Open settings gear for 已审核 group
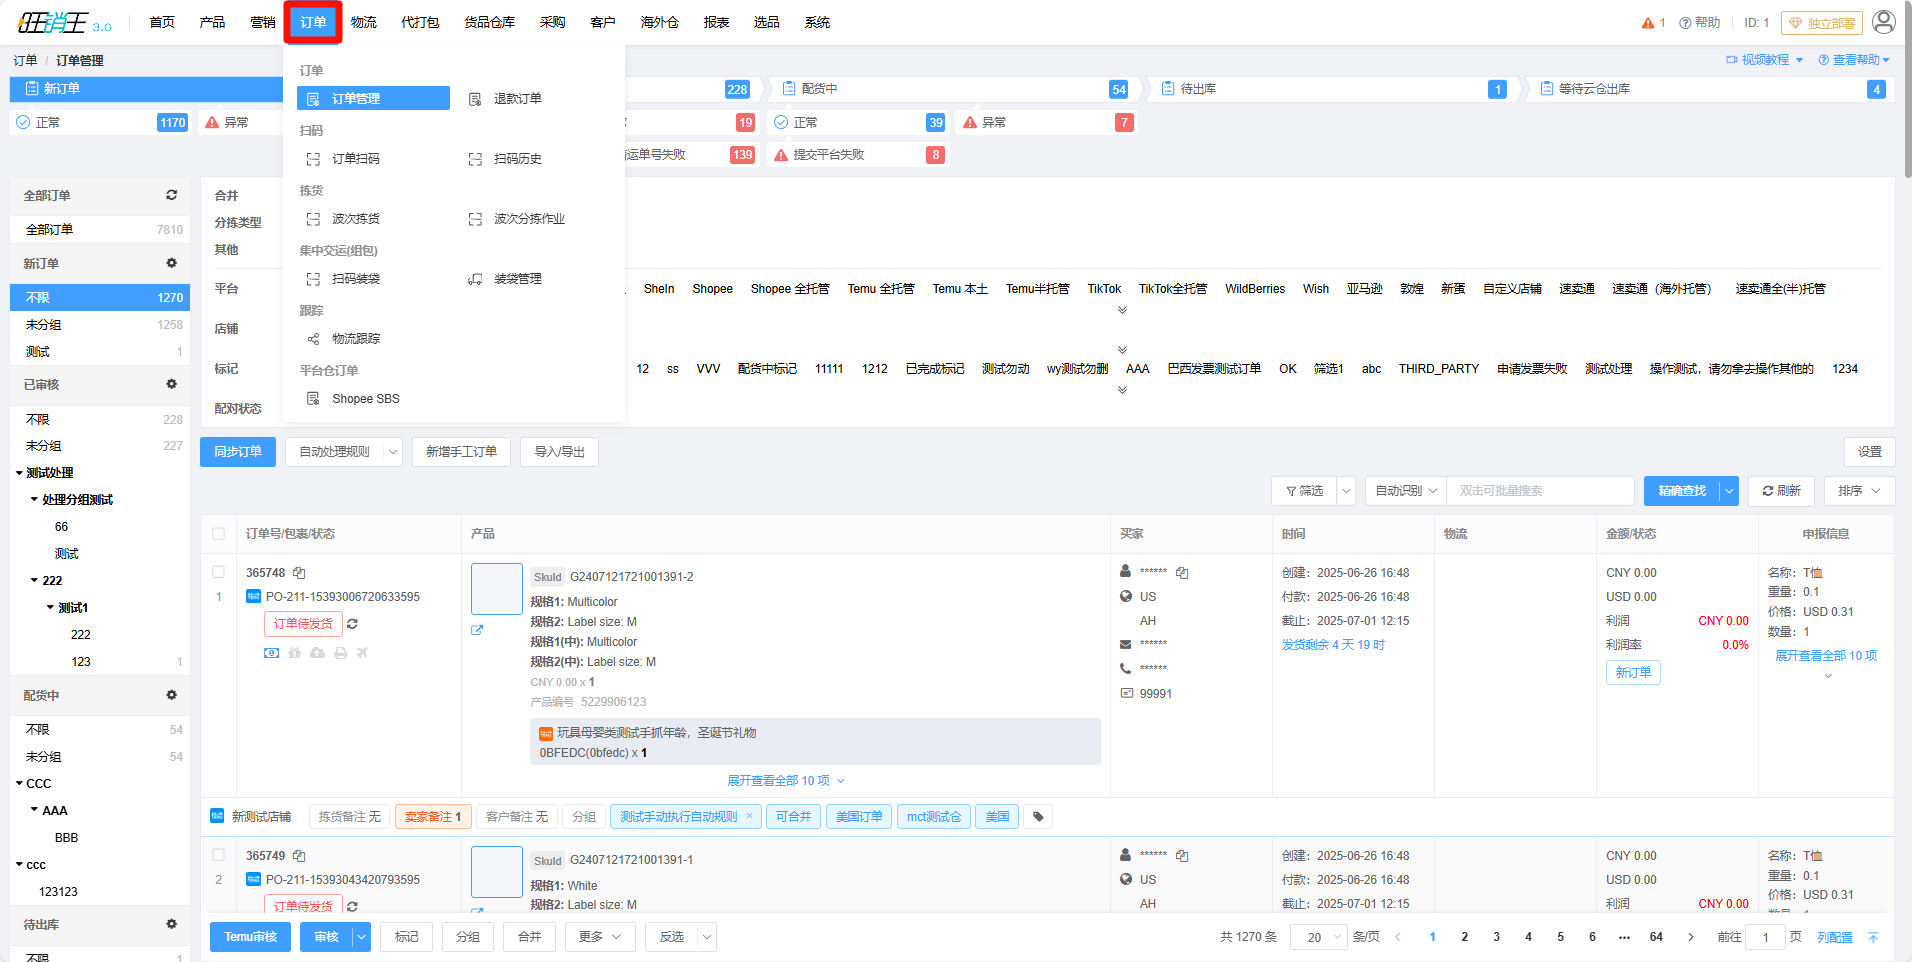Viewport: 1912px width, 962px height. [x=171, y=384]
